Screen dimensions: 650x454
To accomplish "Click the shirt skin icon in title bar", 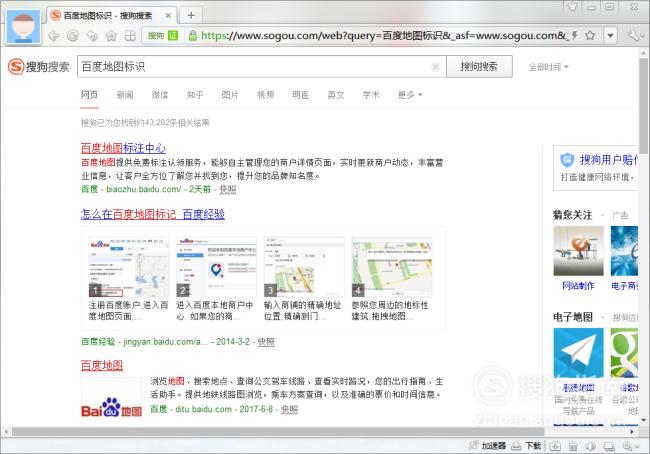I will tap(573, 6).
